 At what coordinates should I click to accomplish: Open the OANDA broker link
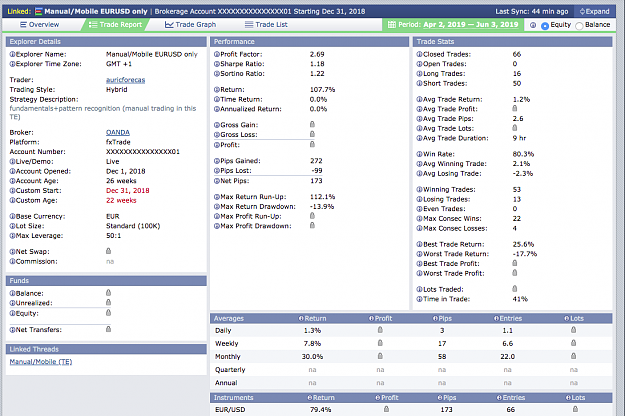tap(118, 132)
